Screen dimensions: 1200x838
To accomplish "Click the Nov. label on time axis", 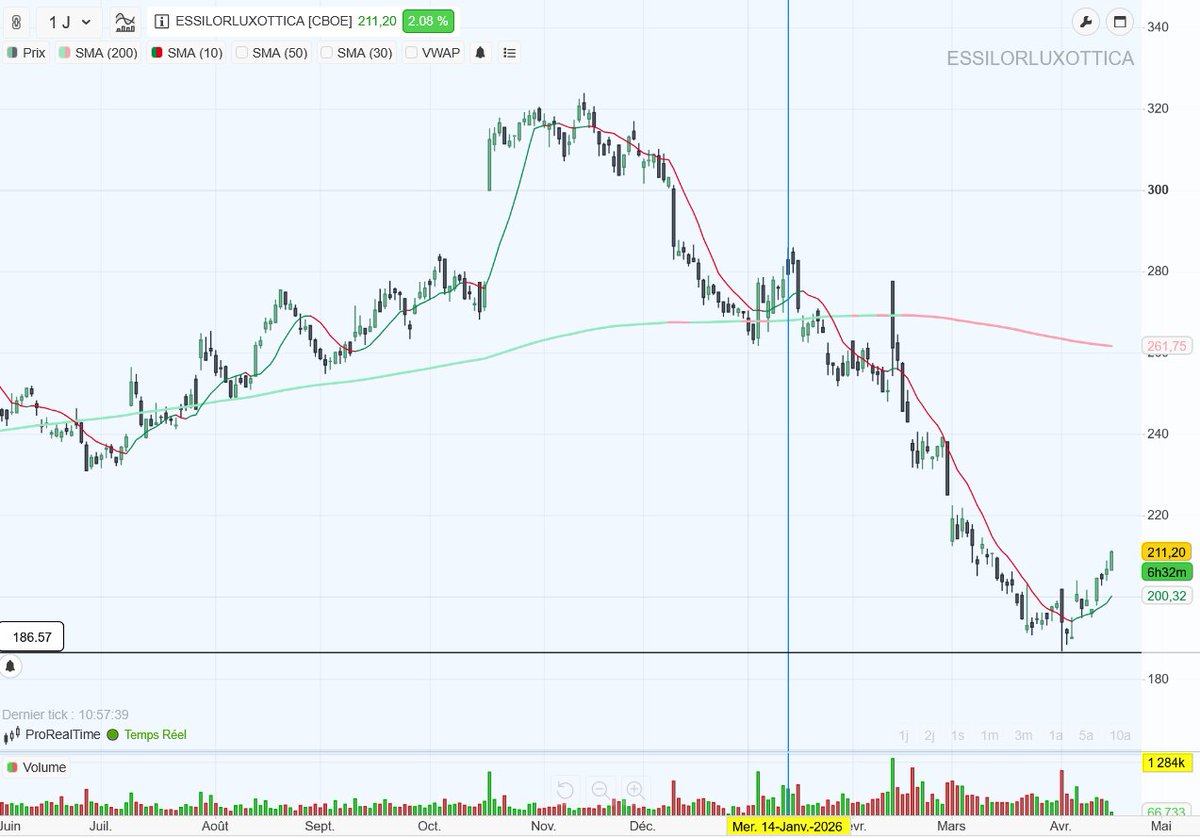I will coord(544,827).
